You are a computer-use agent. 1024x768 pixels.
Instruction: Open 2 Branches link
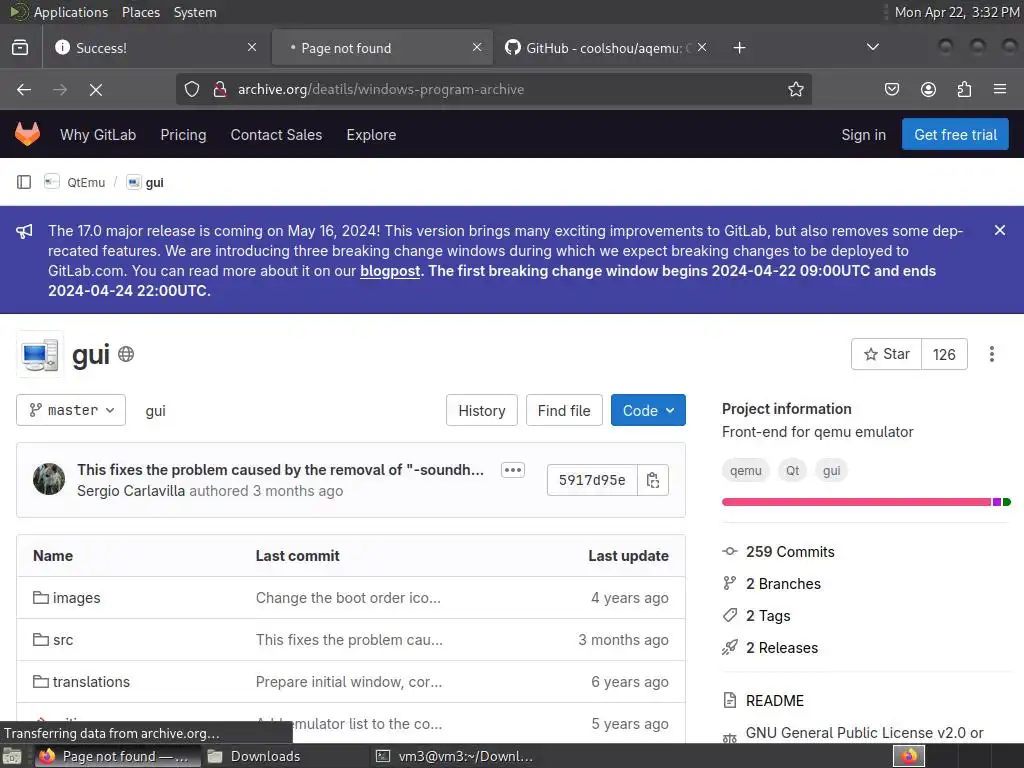coord(783,584)
